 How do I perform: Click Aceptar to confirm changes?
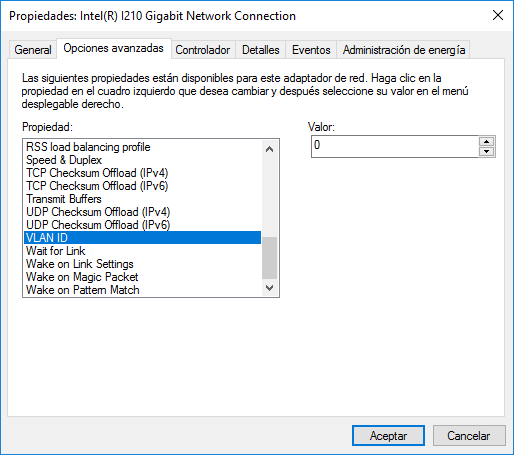(x=388, y=436)
